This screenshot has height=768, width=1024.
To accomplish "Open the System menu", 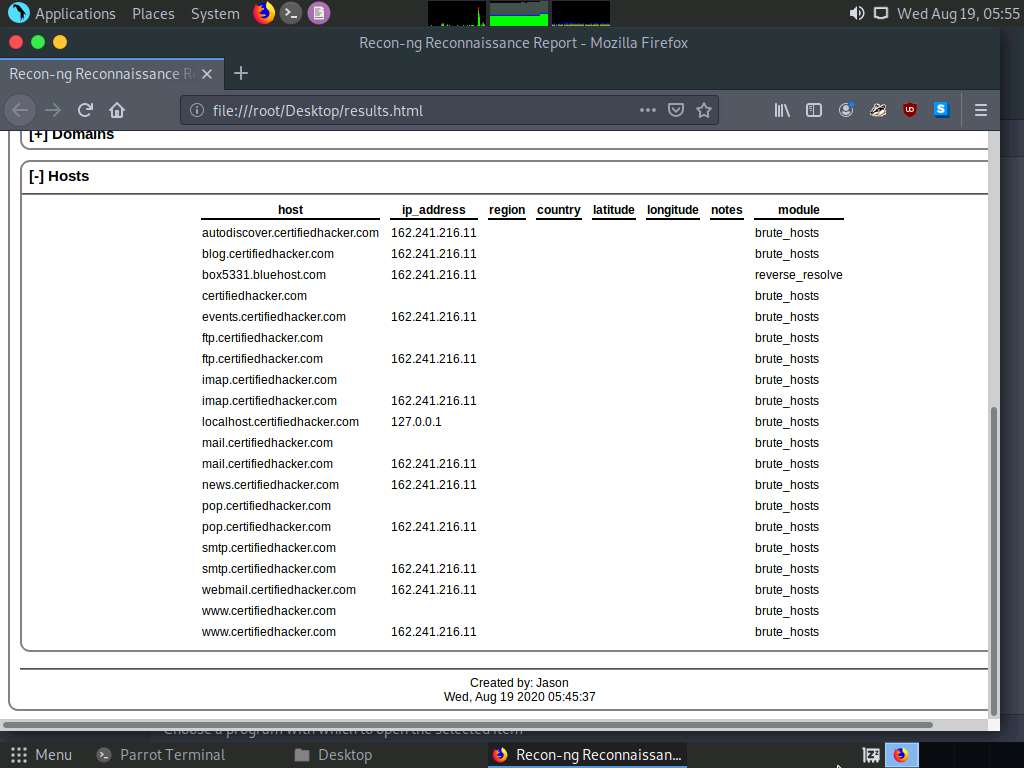I will pos(215,14).
